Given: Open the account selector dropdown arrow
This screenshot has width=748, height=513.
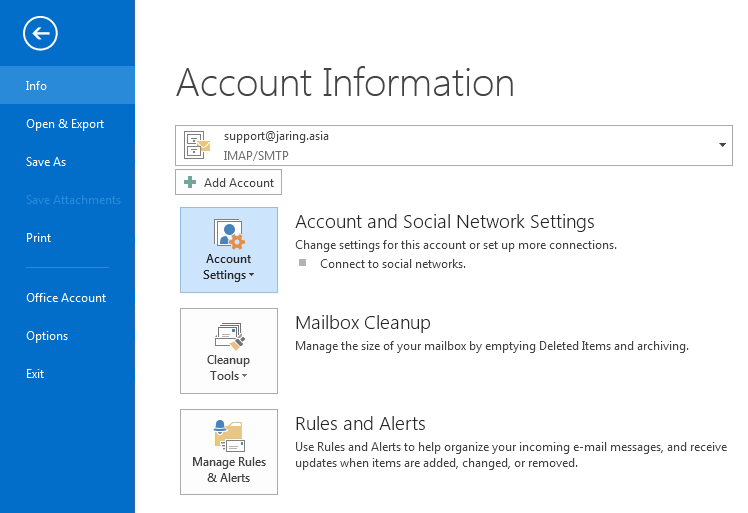Looking at the screenshot, I should tap(722, 145).
